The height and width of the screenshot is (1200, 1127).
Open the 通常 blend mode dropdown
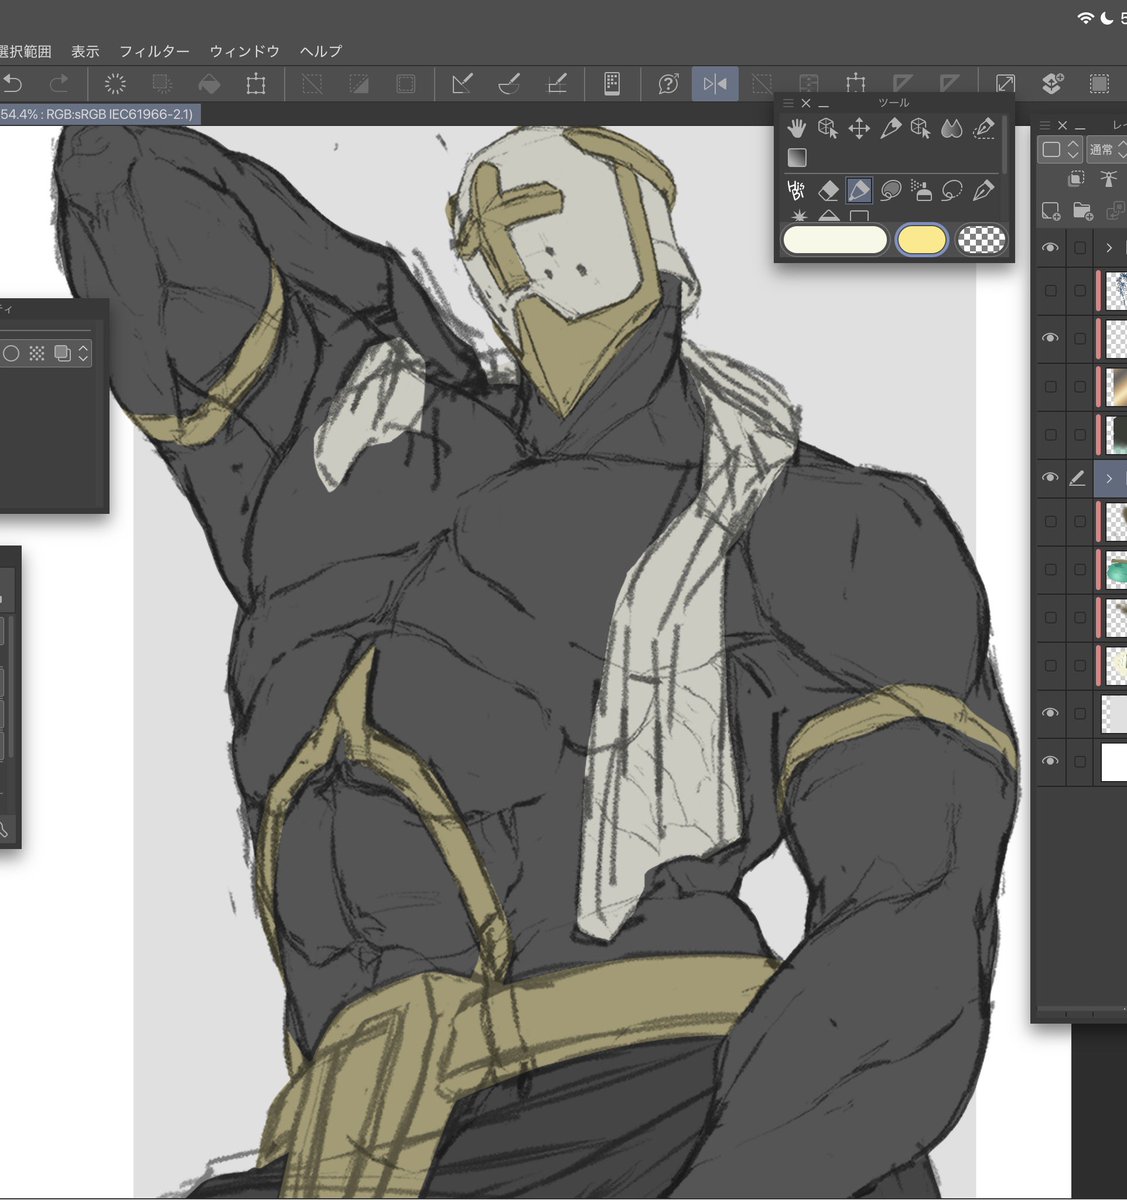[x=1107, y=150]
